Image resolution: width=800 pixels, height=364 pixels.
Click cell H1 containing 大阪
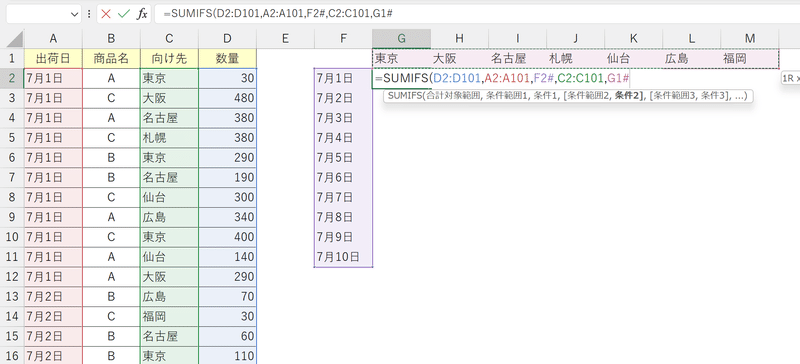click(460, 59)
